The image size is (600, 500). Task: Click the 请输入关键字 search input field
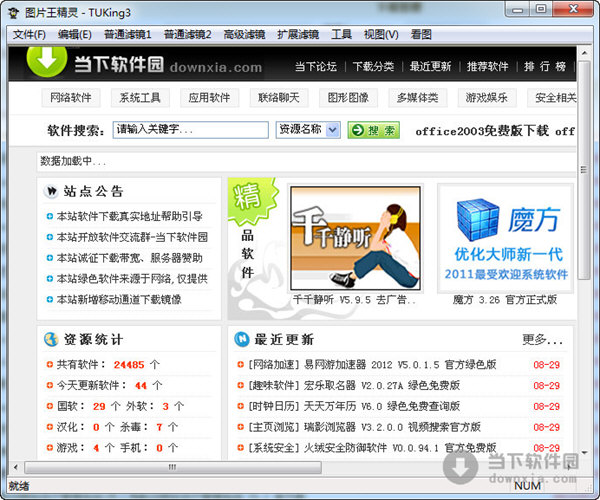tap(190, 130)
